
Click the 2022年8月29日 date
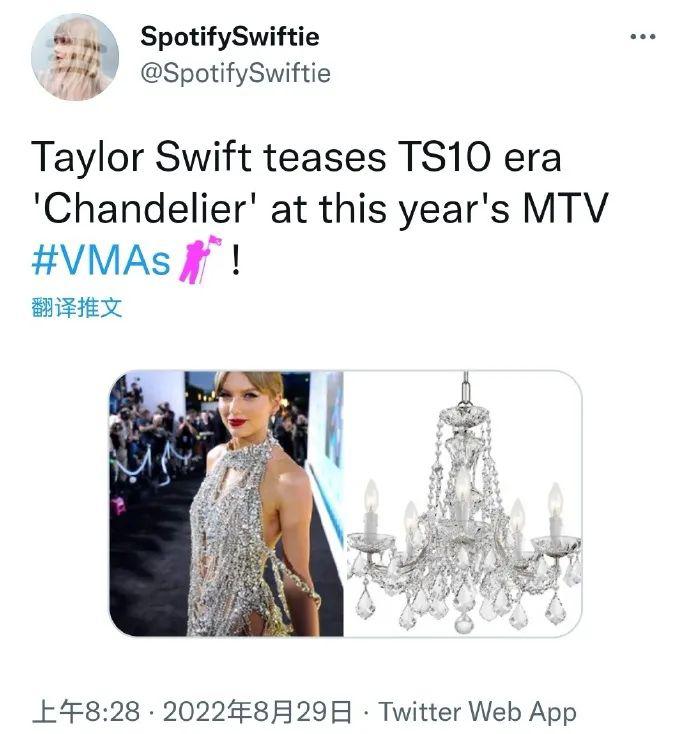tap(257, 712)
